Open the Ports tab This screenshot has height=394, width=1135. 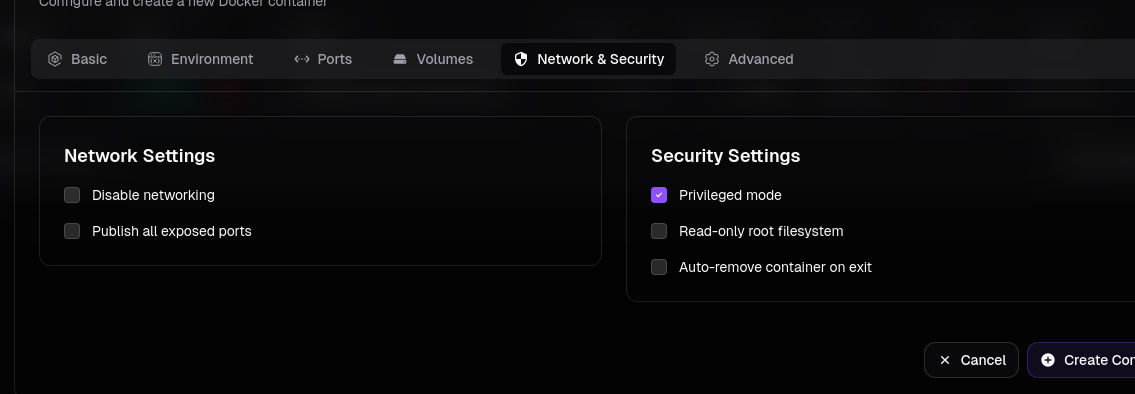(x=323, y=59)
